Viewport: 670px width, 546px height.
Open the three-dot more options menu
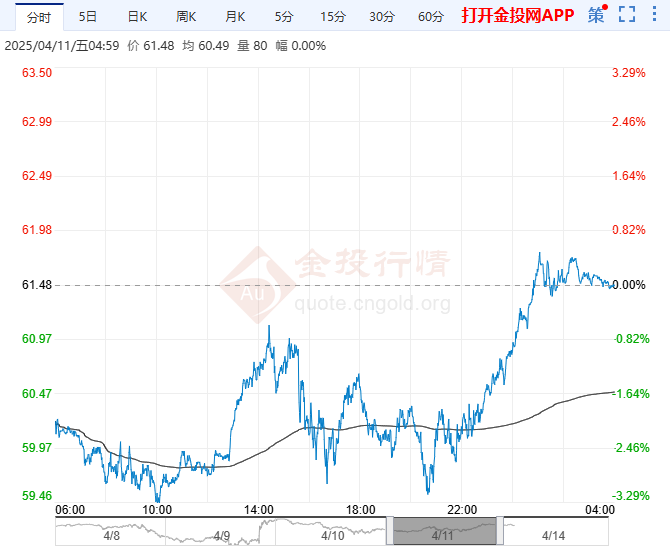pos(654,15)
